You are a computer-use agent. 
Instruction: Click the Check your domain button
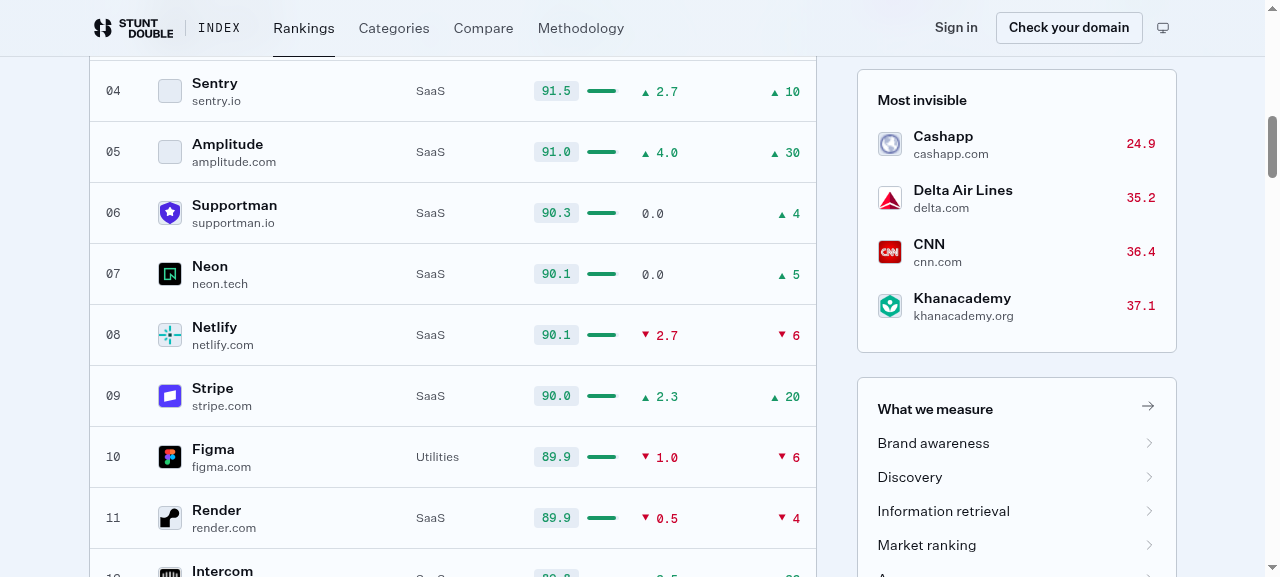(1069, 28)
